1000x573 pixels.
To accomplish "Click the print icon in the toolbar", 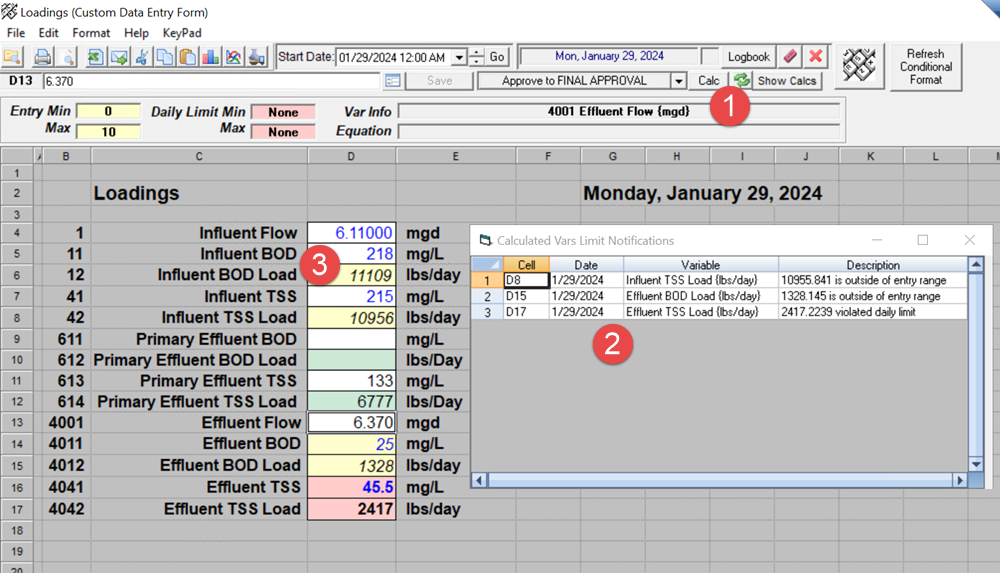I will tap(43, 57).
